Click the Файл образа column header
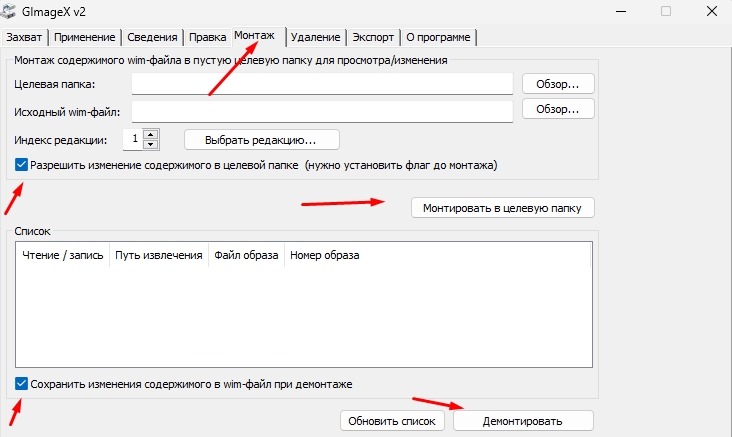732x437 pixels. [x=246, y=255]
